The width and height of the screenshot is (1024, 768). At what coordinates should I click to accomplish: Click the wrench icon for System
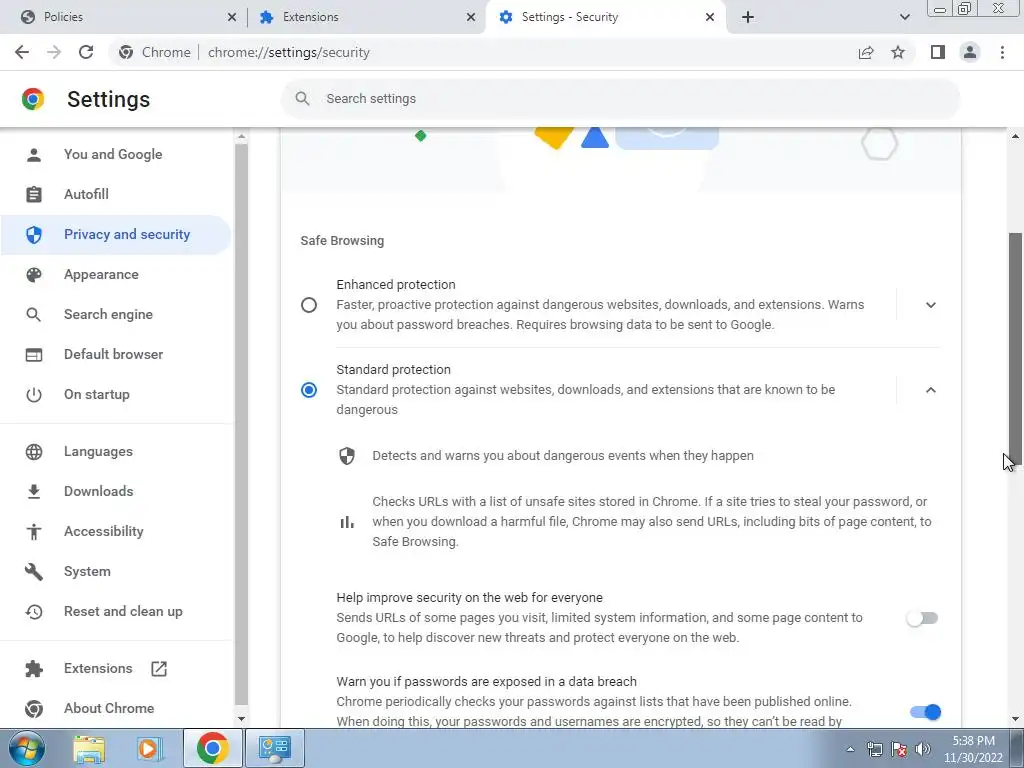[34, 571]
